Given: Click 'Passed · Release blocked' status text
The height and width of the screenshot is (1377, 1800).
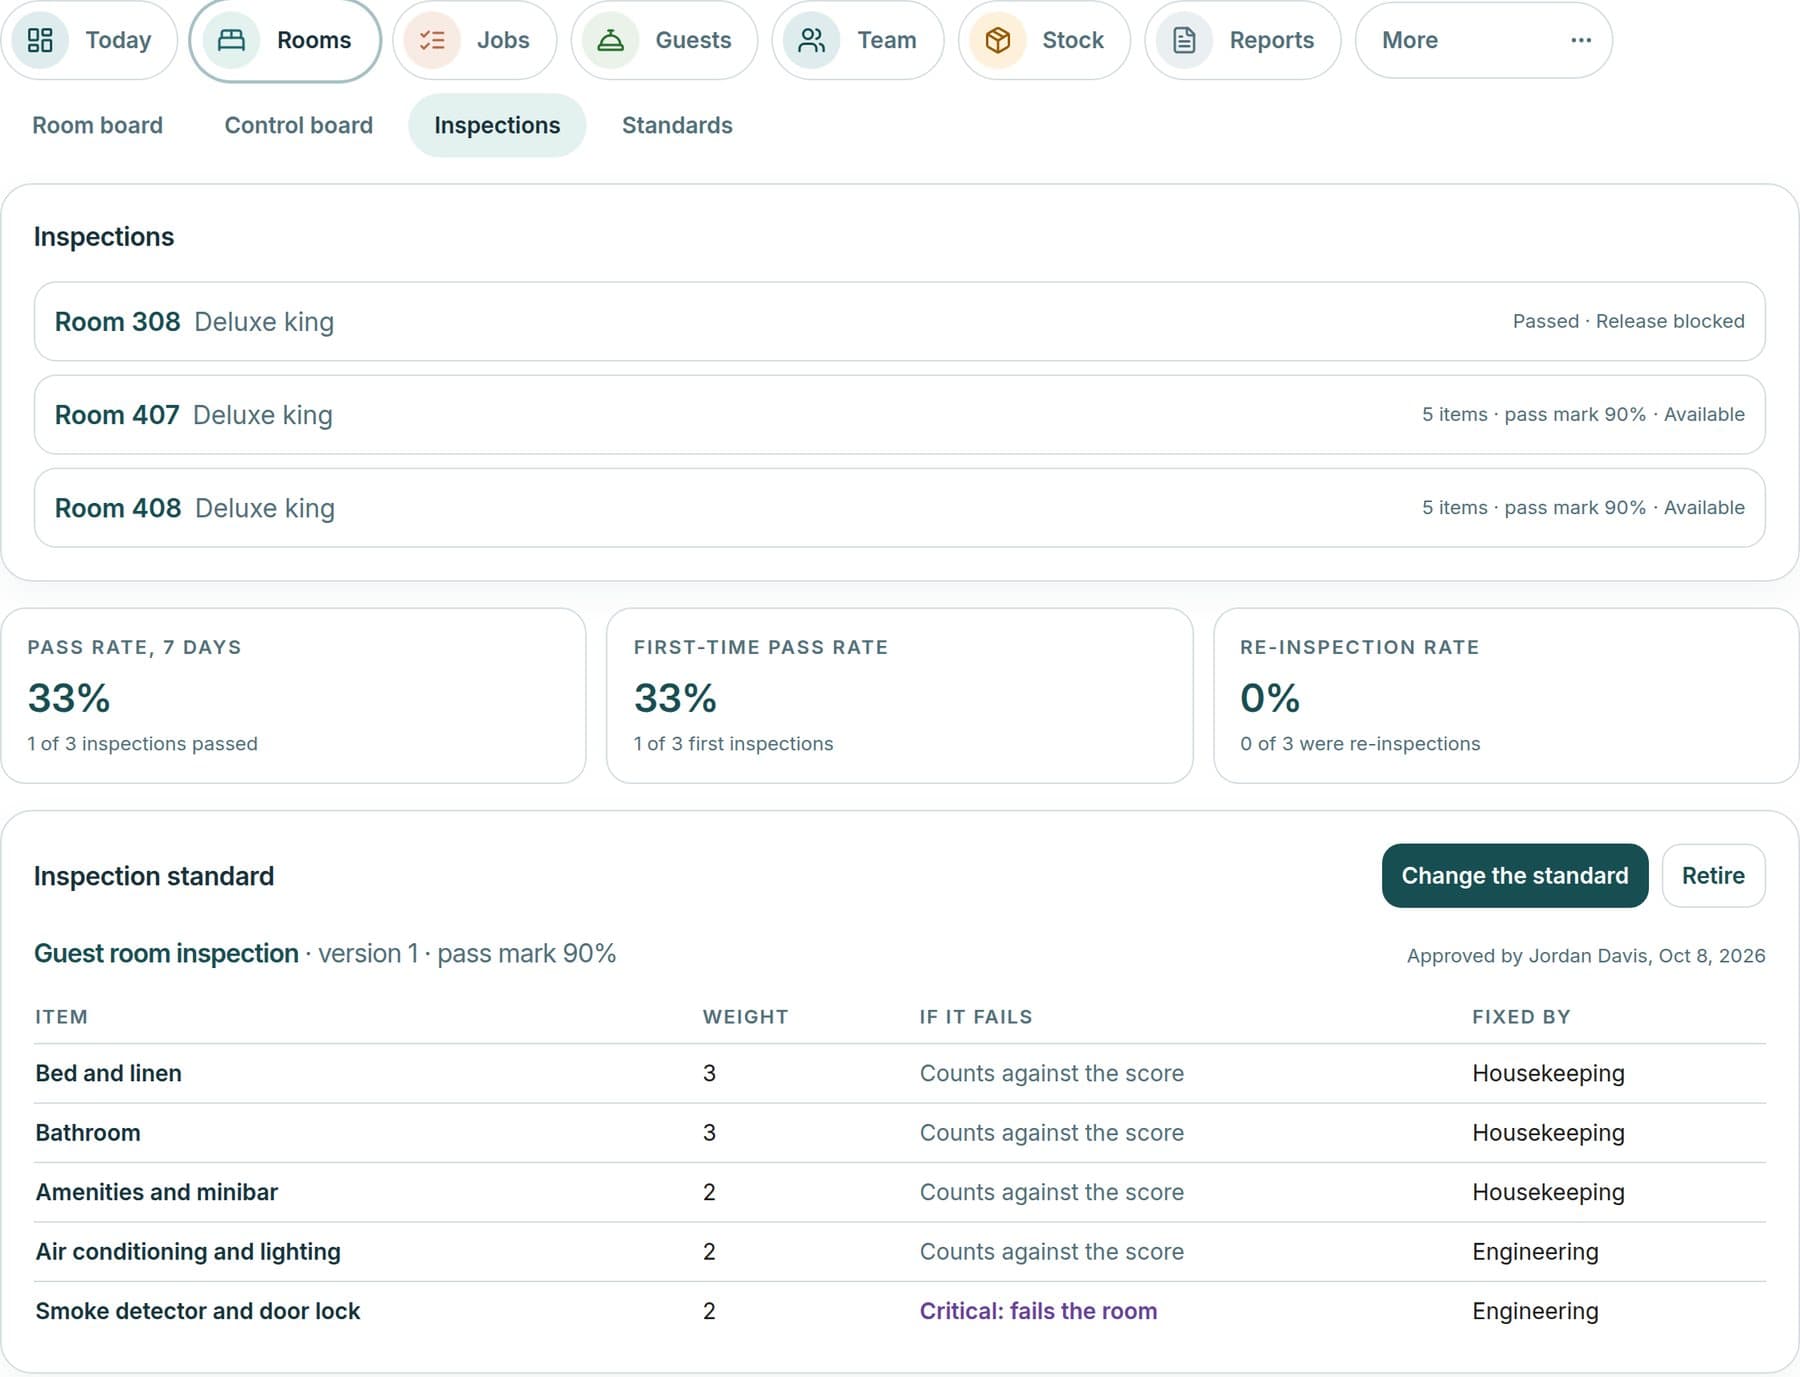Looking at the screenshot, I should click(1628, 321).
